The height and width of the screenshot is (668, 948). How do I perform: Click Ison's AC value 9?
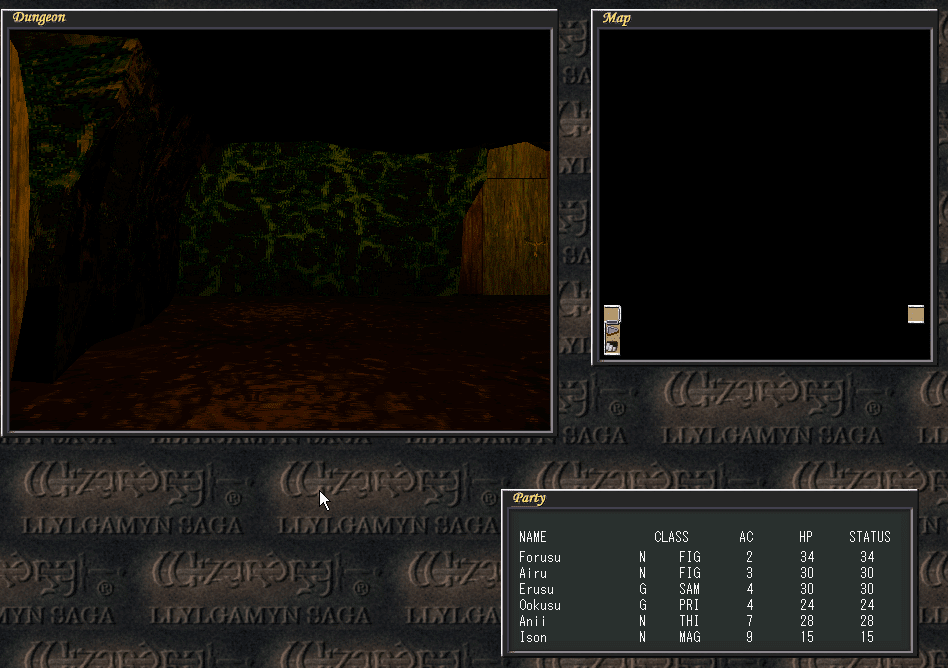(x=750, y=637)
